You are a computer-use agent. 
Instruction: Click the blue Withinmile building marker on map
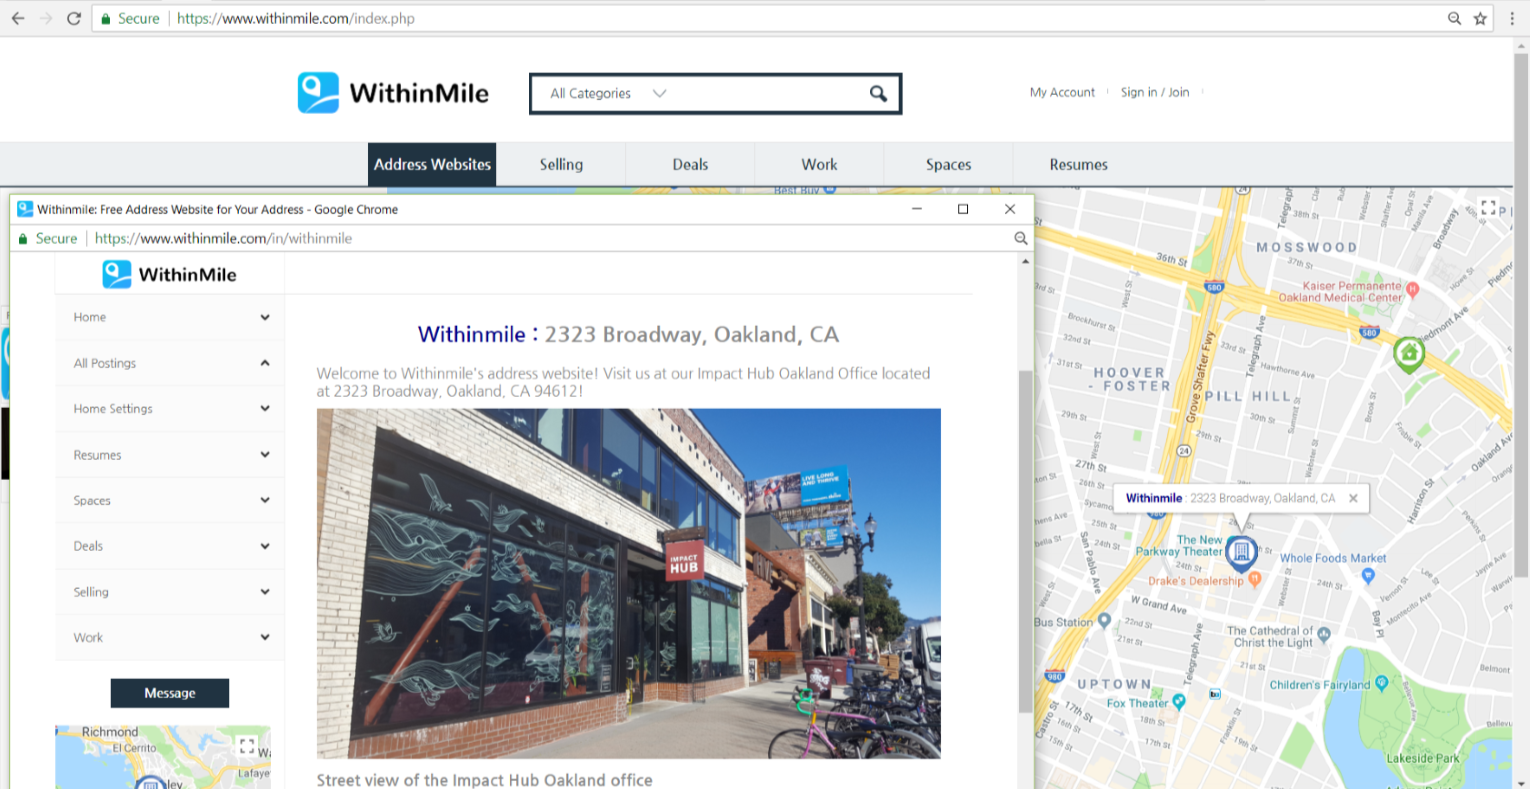pos(1241,553)
